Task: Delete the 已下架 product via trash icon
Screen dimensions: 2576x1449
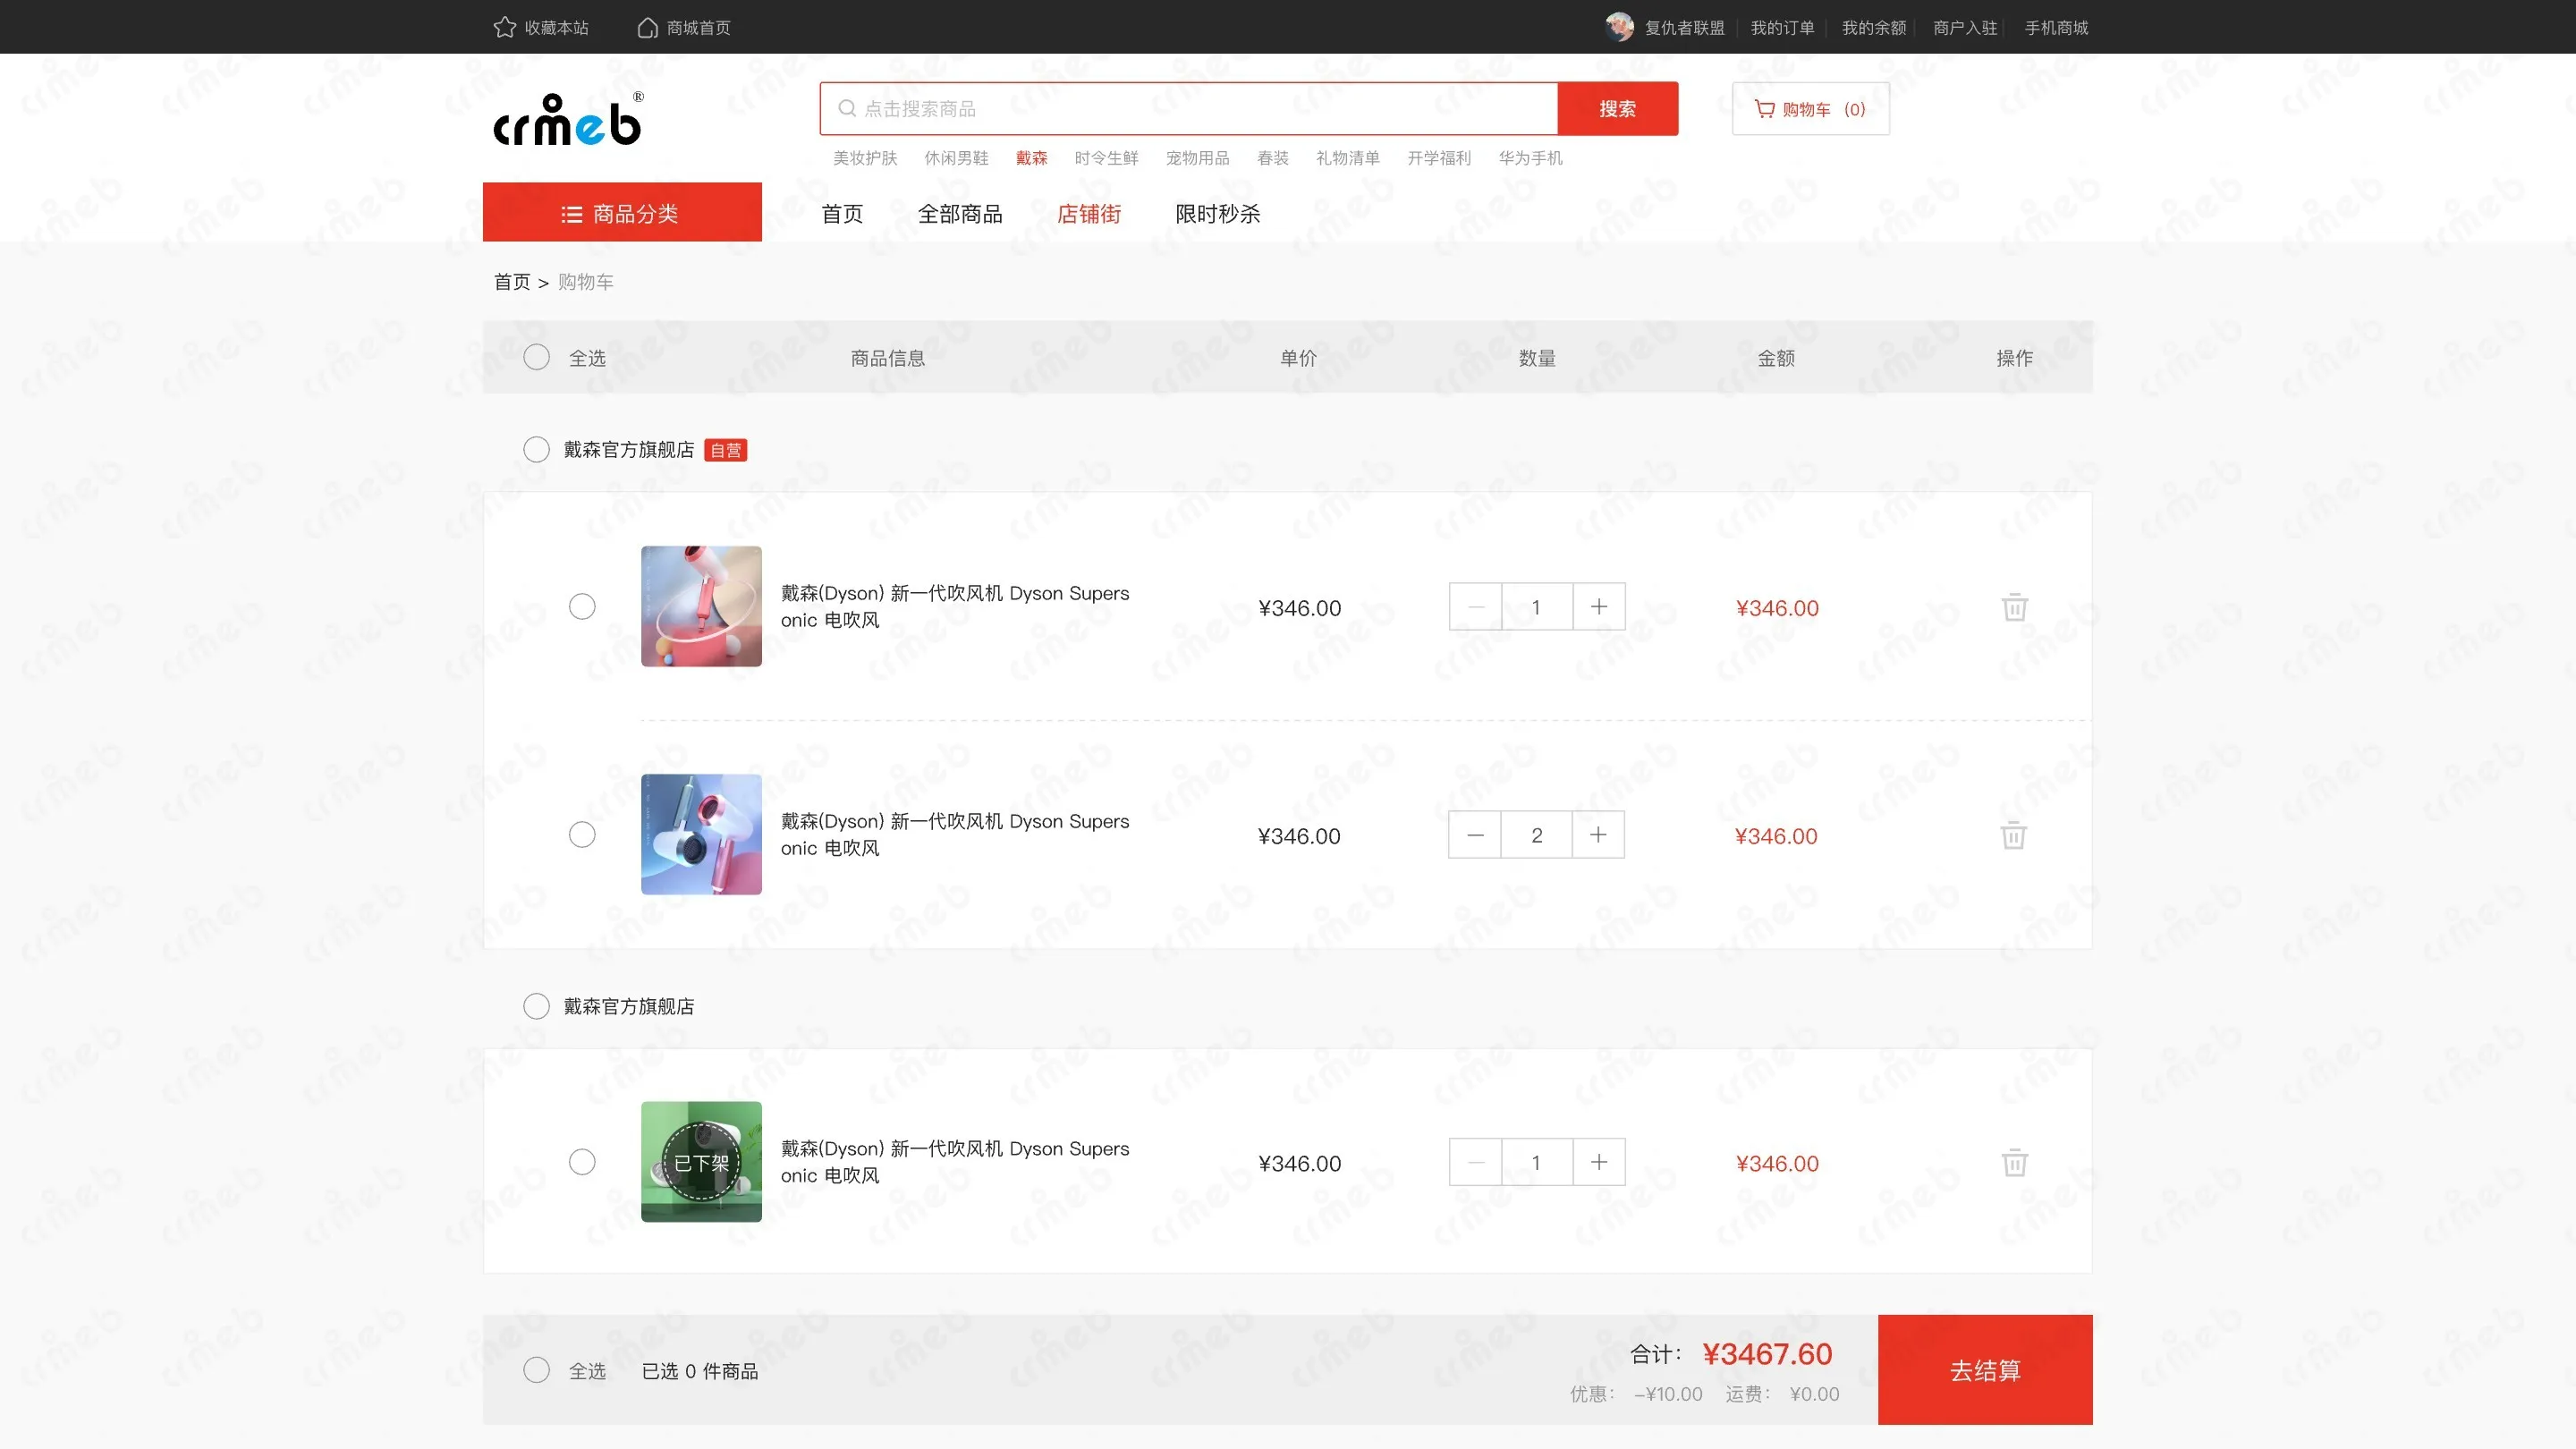Action: click(x=2015, y=1162)
